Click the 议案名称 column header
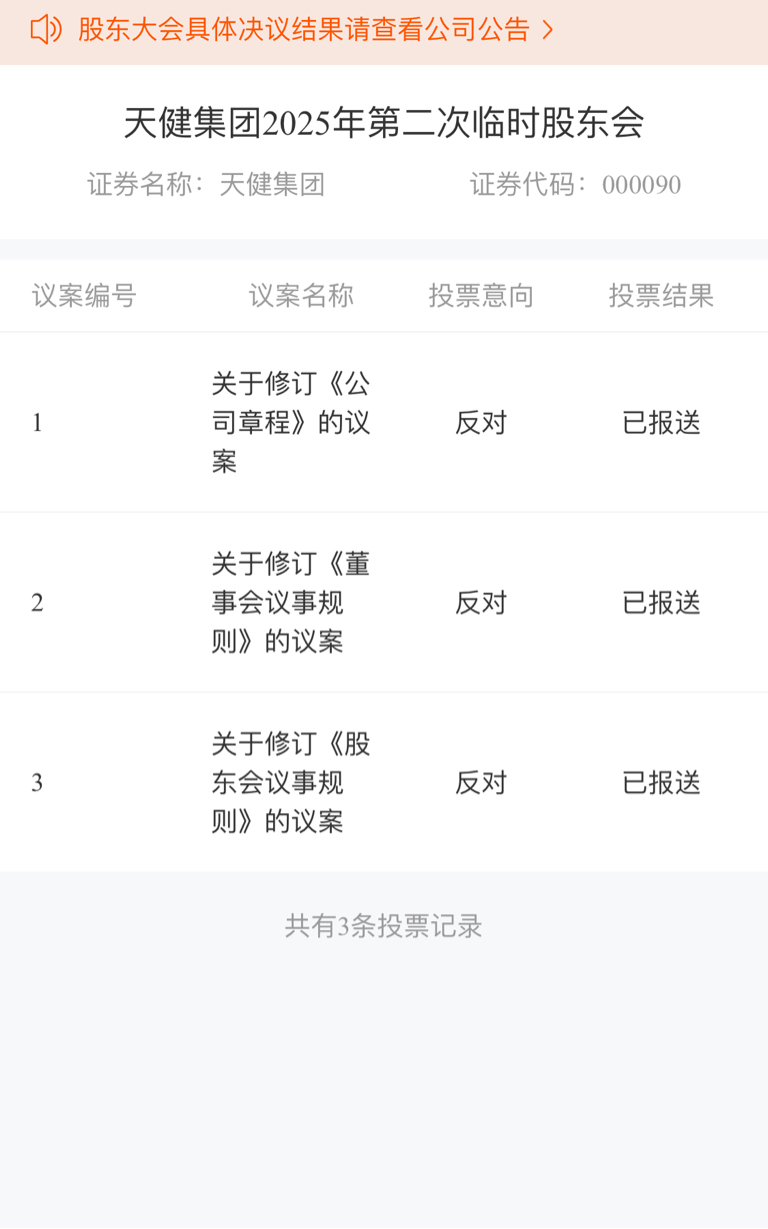 click(301, 296)
